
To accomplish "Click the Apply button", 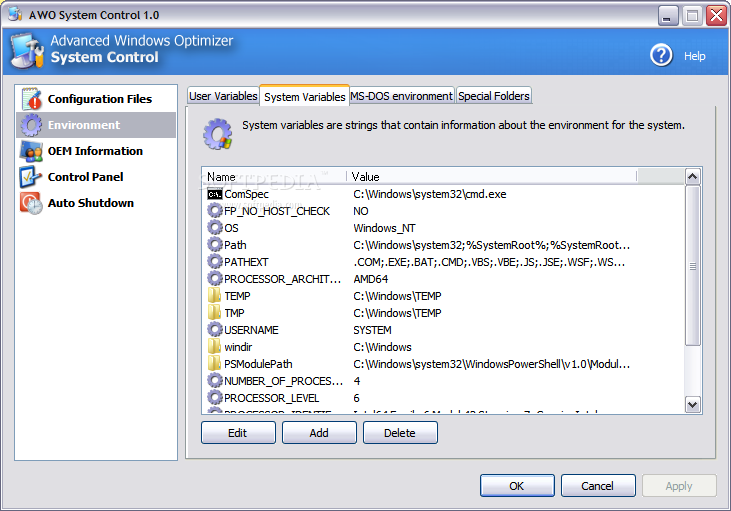I will pyautogui.click(x=679, y=486).
